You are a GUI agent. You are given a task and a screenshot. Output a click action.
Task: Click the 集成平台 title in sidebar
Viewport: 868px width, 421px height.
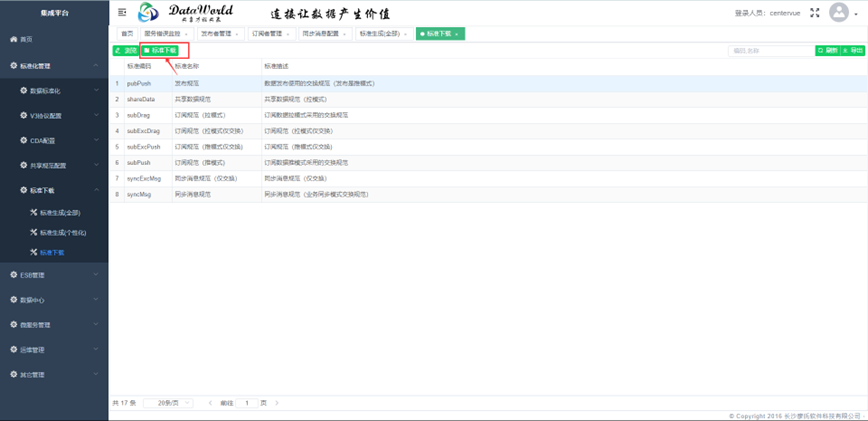pos(54,12)
